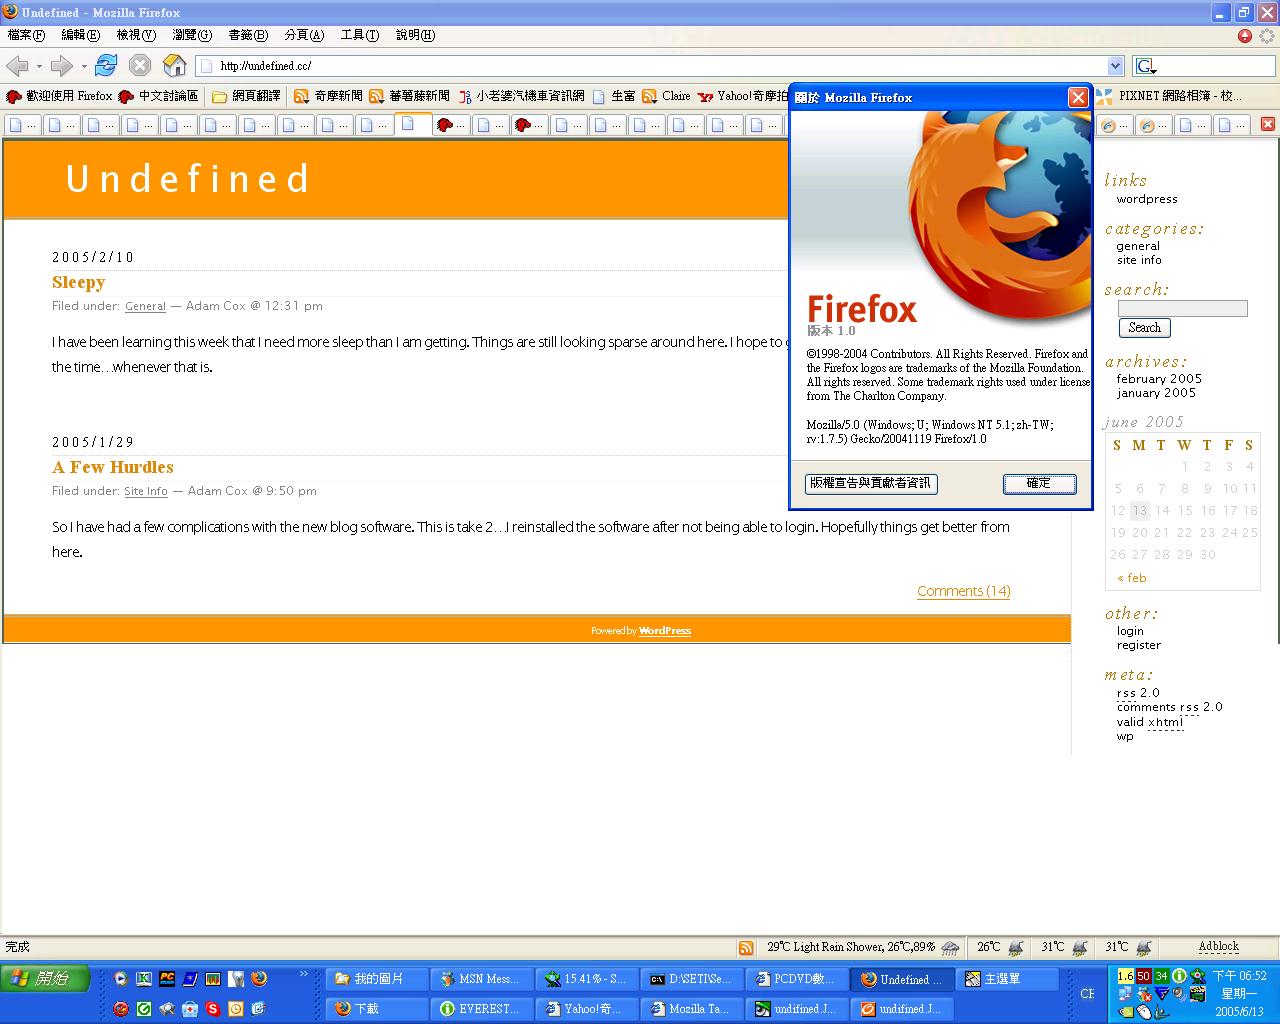Viewport: 1280px width, 1024px height.
Task: Switch to 我的圖片 taskbar window
Action: pos(378,980)
